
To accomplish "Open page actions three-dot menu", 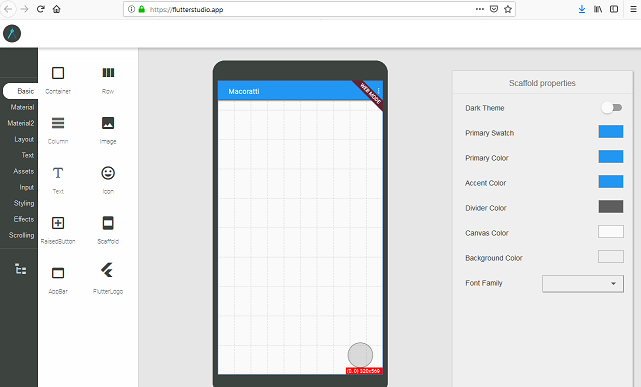I will click(480, 9).
